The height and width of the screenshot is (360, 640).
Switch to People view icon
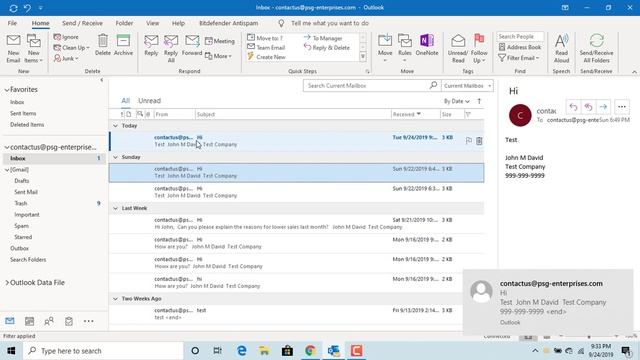click(x=49, y=321)
